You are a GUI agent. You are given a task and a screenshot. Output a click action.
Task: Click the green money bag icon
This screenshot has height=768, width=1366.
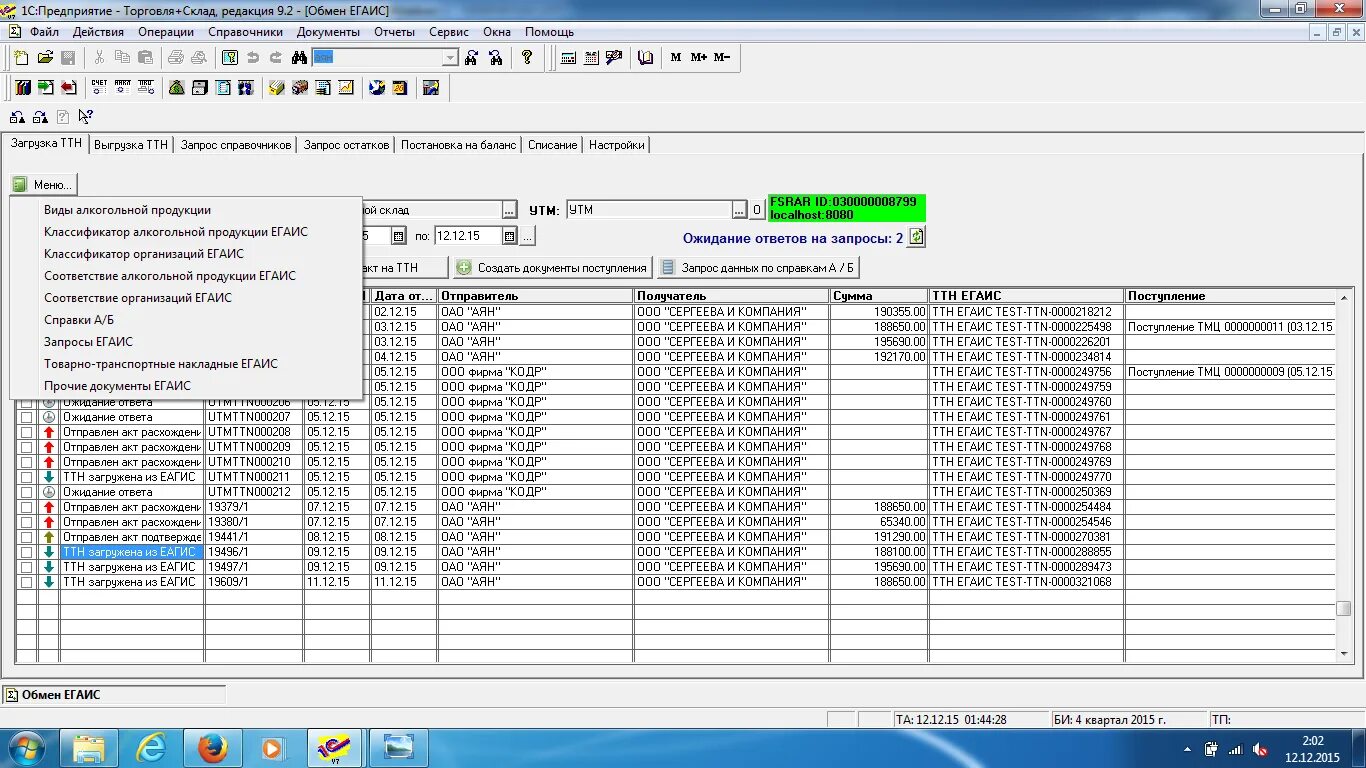coord(177,88)
